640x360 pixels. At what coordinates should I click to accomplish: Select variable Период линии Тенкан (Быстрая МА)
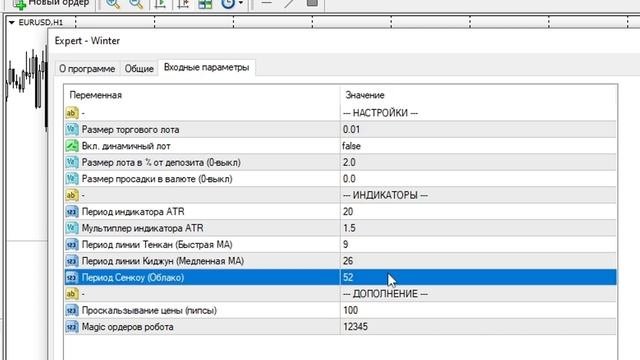[157, 244]
